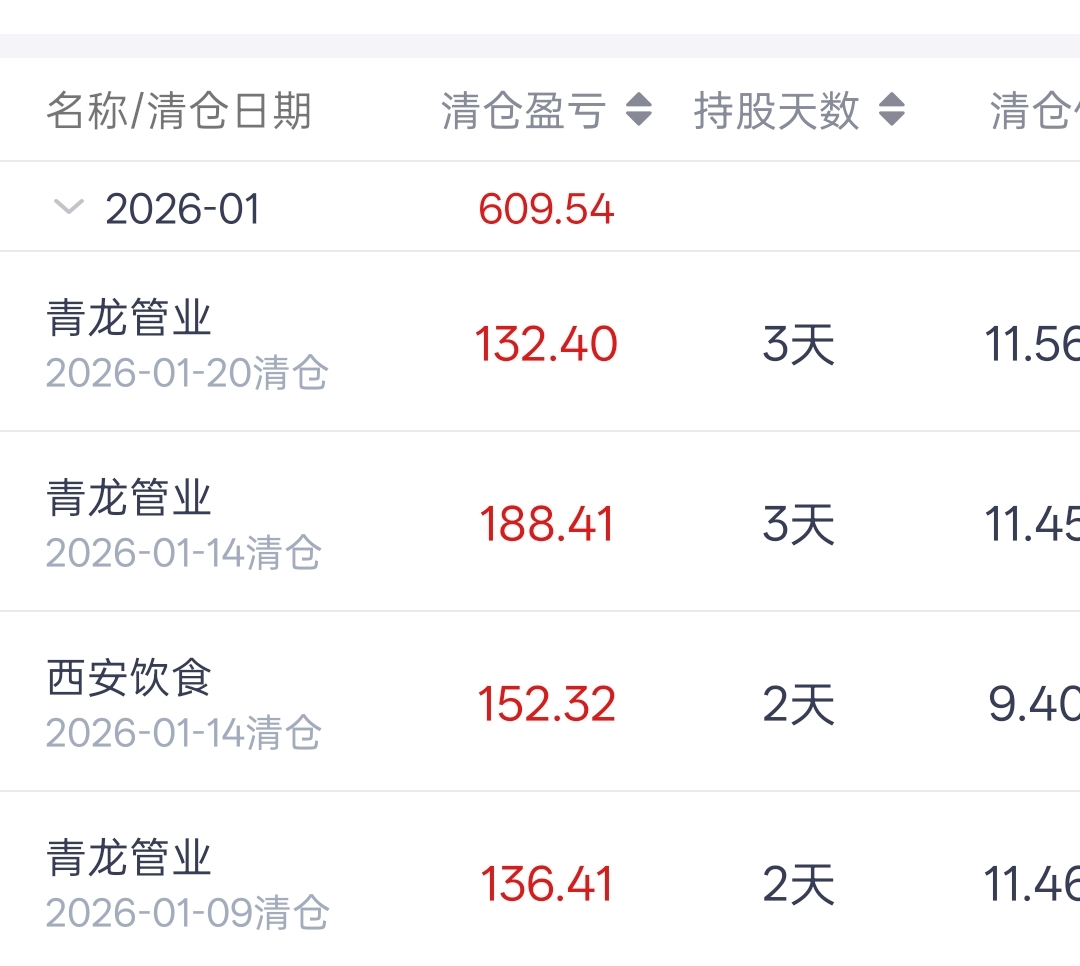
Task: Tap 3天 in the 2026-01-20 row
Action: tap(798, 345)
